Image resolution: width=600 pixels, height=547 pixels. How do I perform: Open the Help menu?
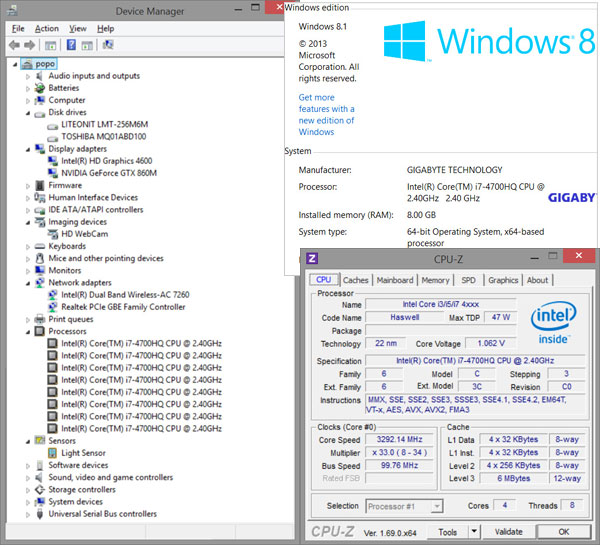pos(106,29)
